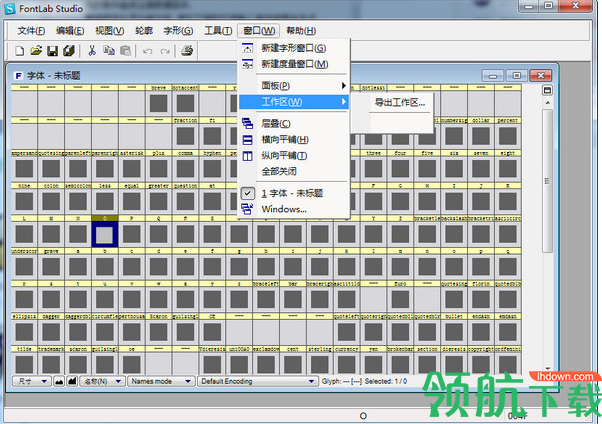Click the Undo arrow icon

[x=148, y=51]
